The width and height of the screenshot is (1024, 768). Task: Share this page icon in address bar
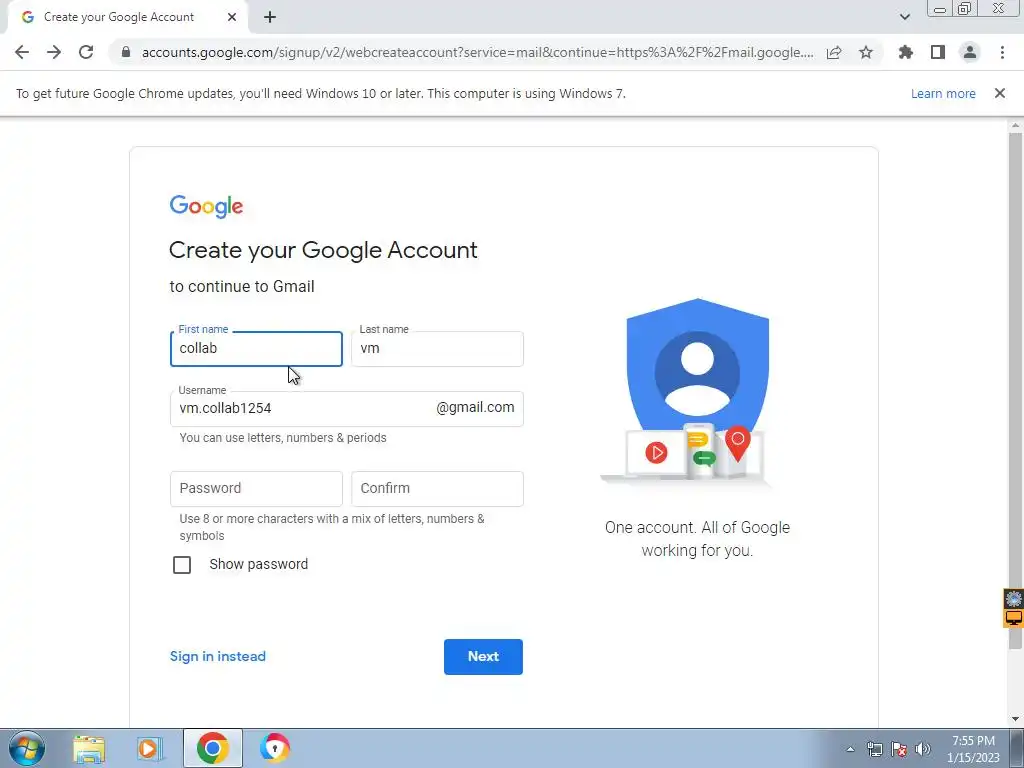pos(834,52)
